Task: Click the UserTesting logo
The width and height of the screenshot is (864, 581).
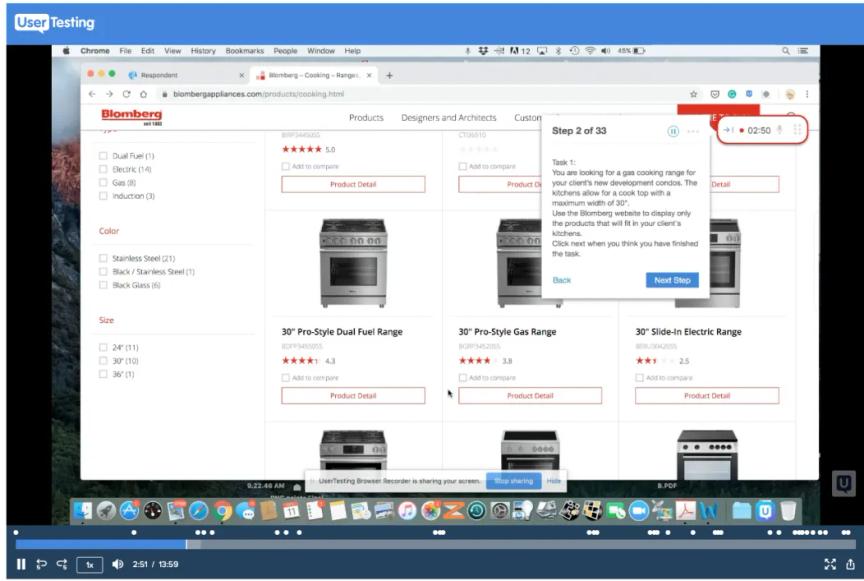Action: [x=55, y=23]
